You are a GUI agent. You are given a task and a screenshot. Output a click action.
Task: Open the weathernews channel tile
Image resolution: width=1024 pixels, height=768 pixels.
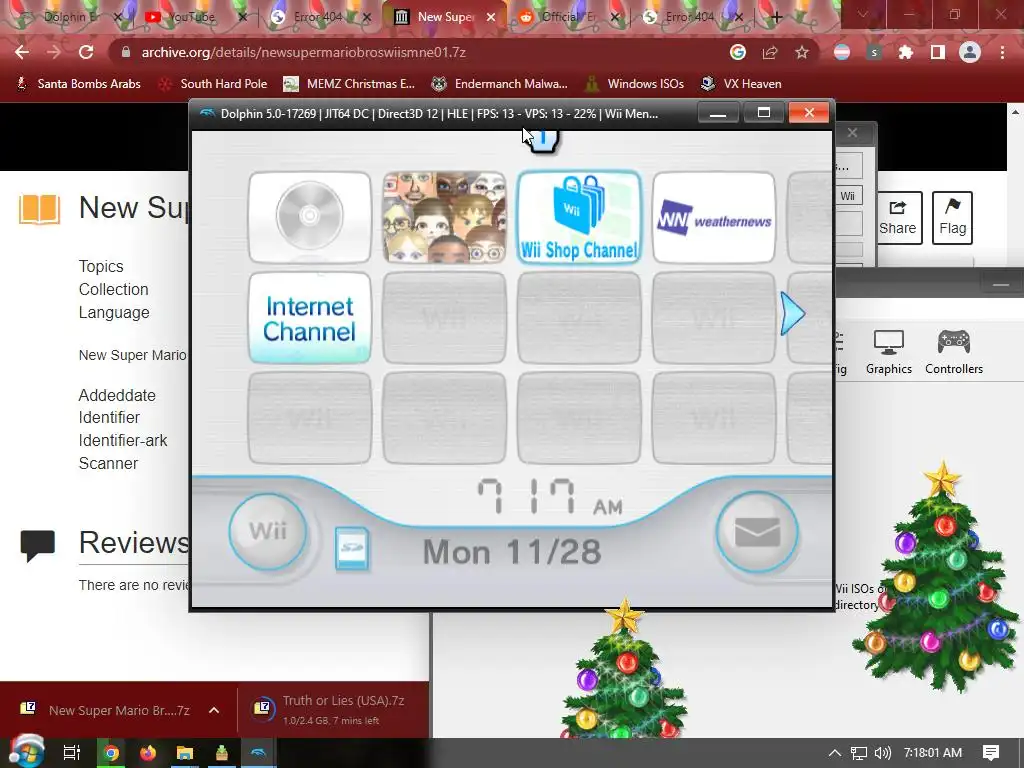click(x=714, y=217)
